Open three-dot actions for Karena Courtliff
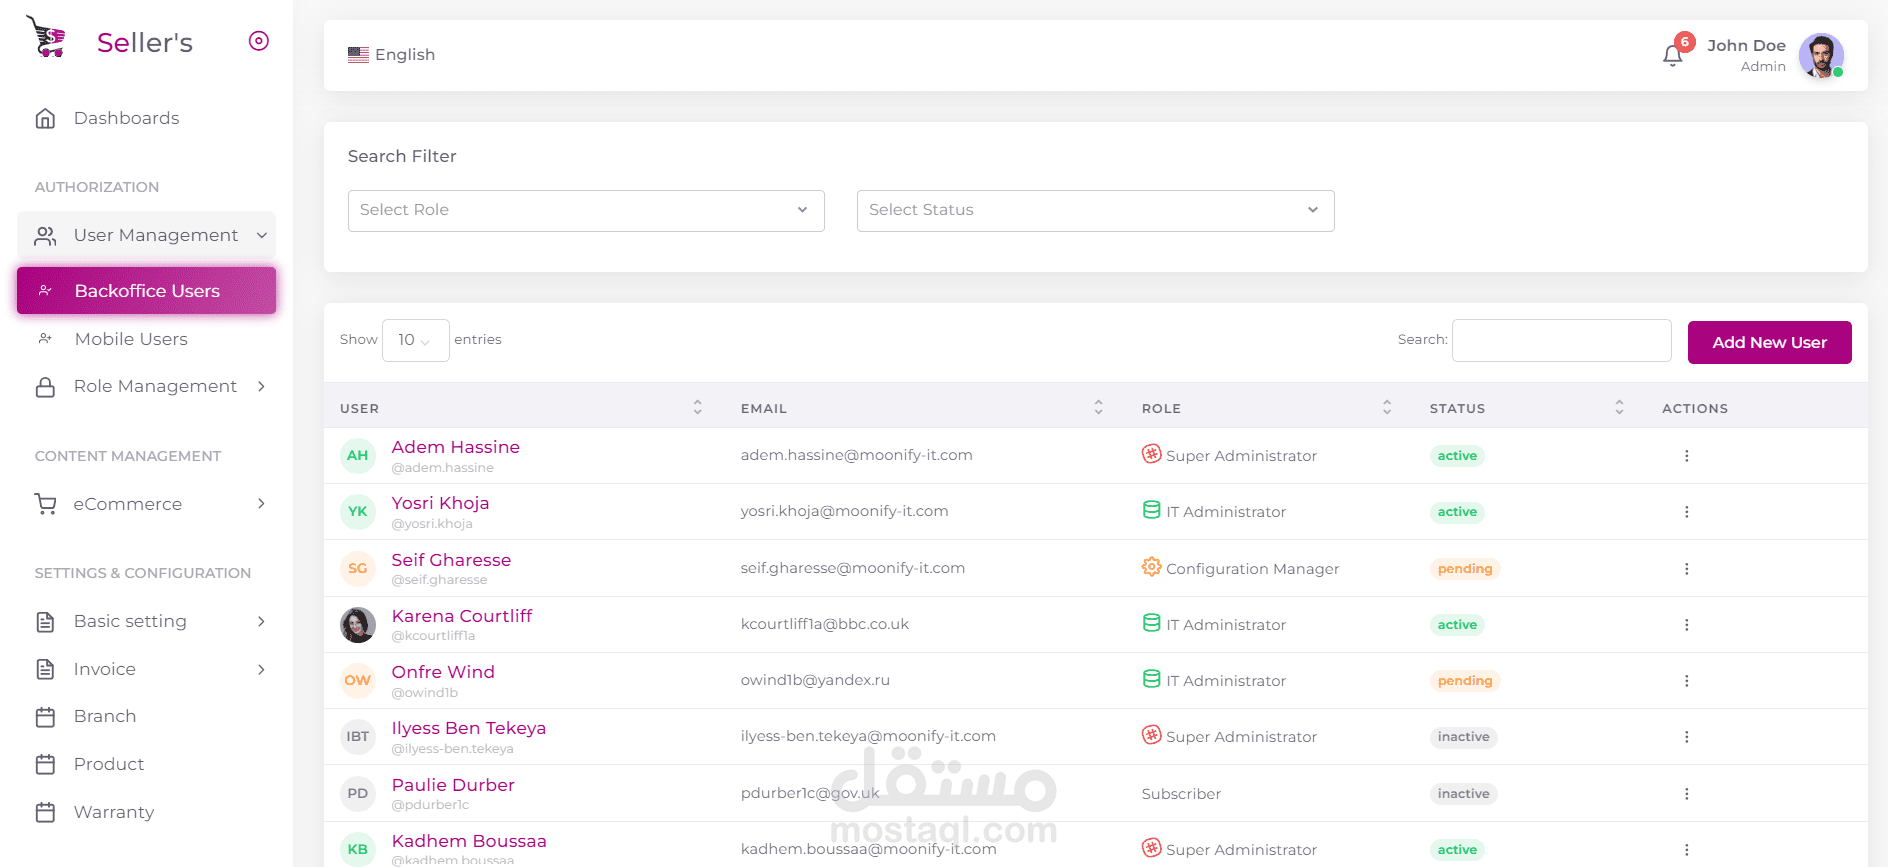Screen dimensions: 1888x867 pos(1686,625)
